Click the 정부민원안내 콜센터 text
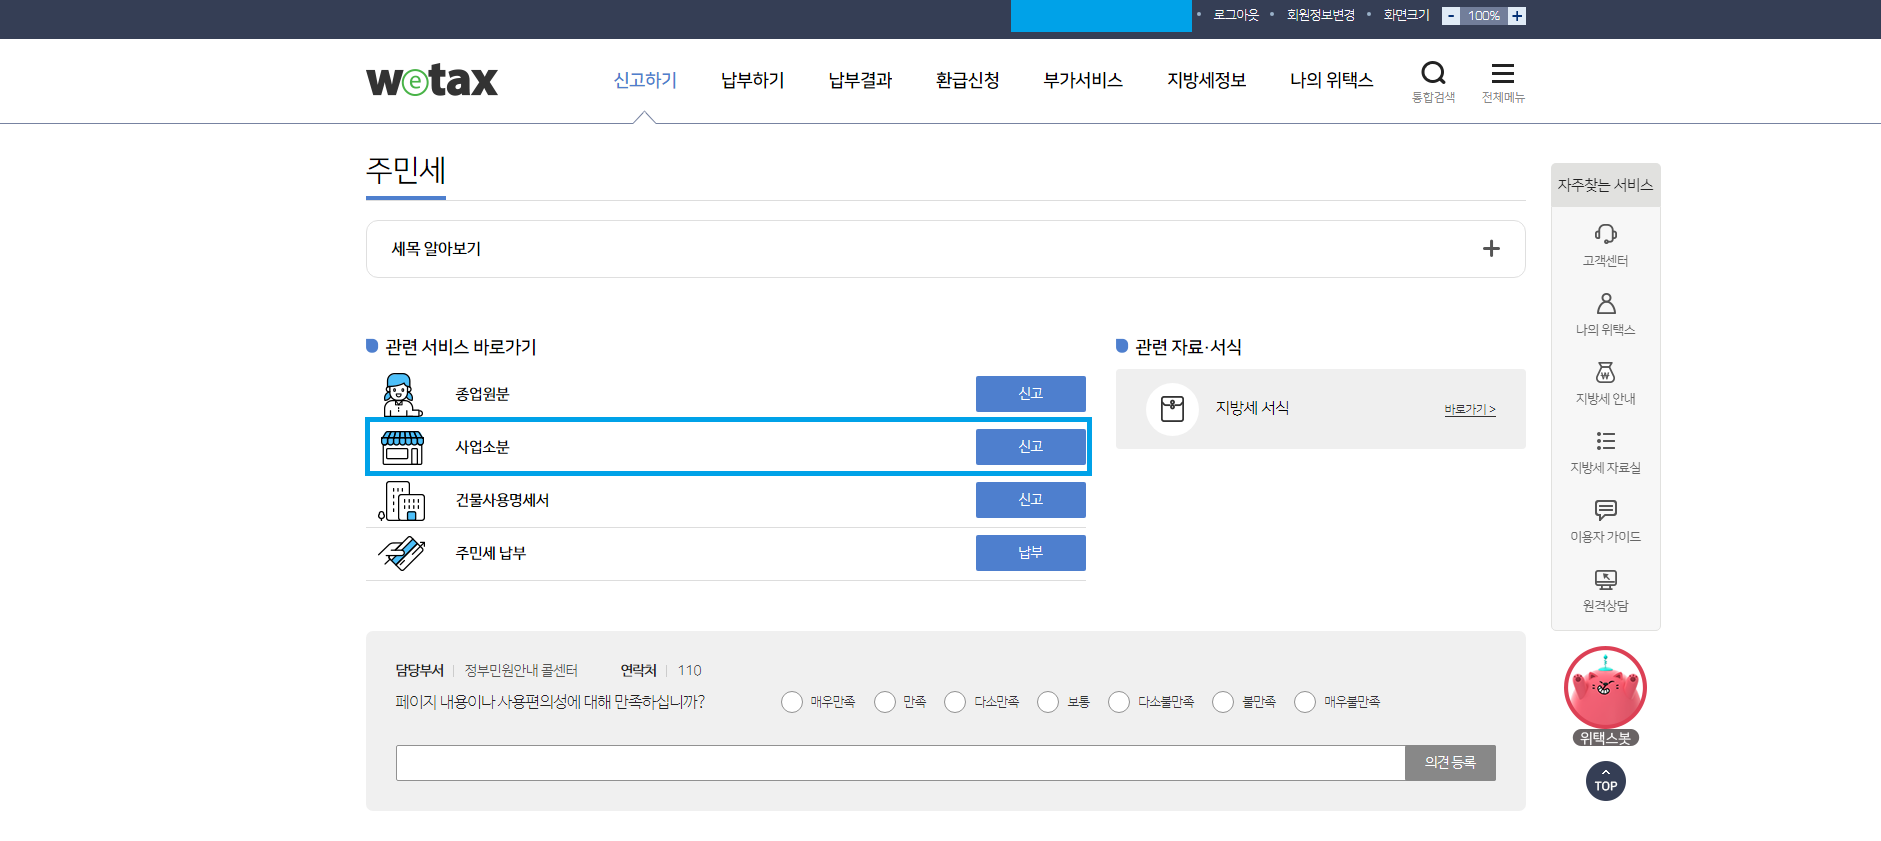Screen dimensions: 1881x841 (521, 671)
